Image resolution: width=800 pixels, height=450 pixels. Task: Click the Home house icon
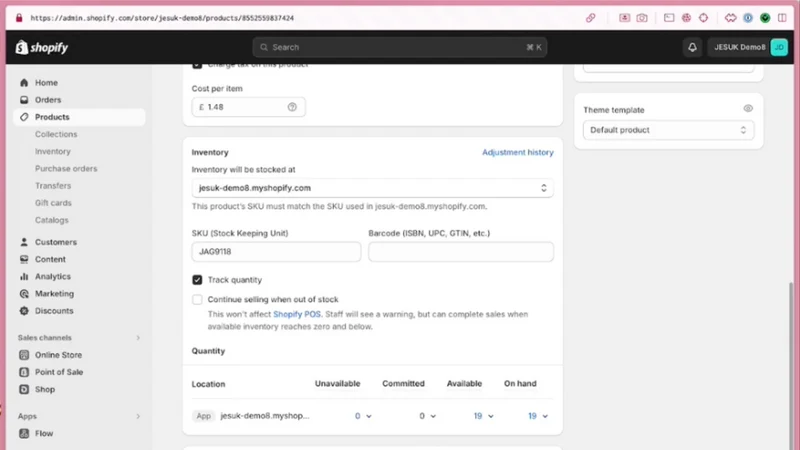tap(24, 83)
